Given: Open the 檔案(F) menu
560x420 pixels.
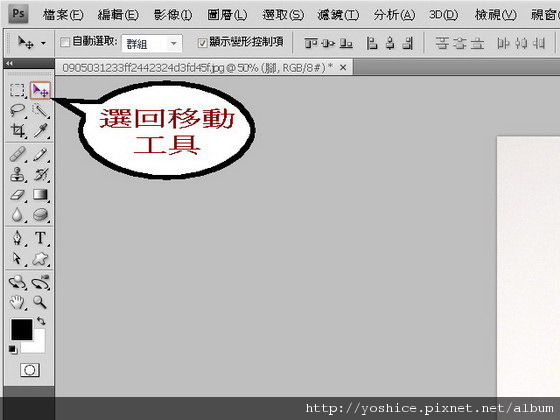Looking at the screenshot, I should [63, 15].
